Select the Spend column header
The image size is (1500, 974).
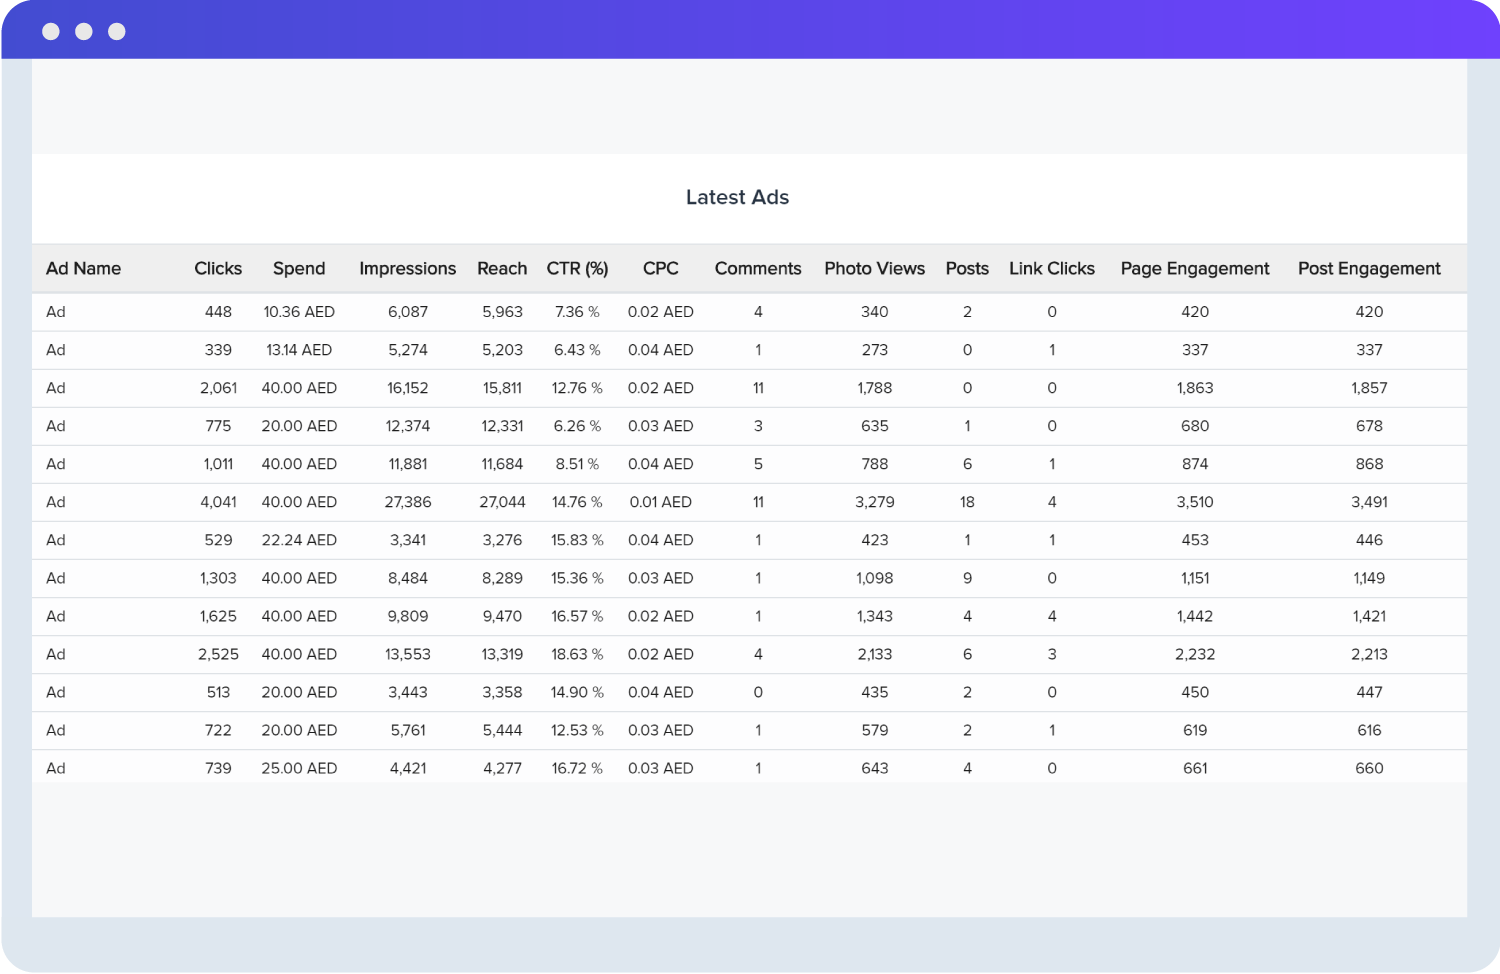(299, 268)
